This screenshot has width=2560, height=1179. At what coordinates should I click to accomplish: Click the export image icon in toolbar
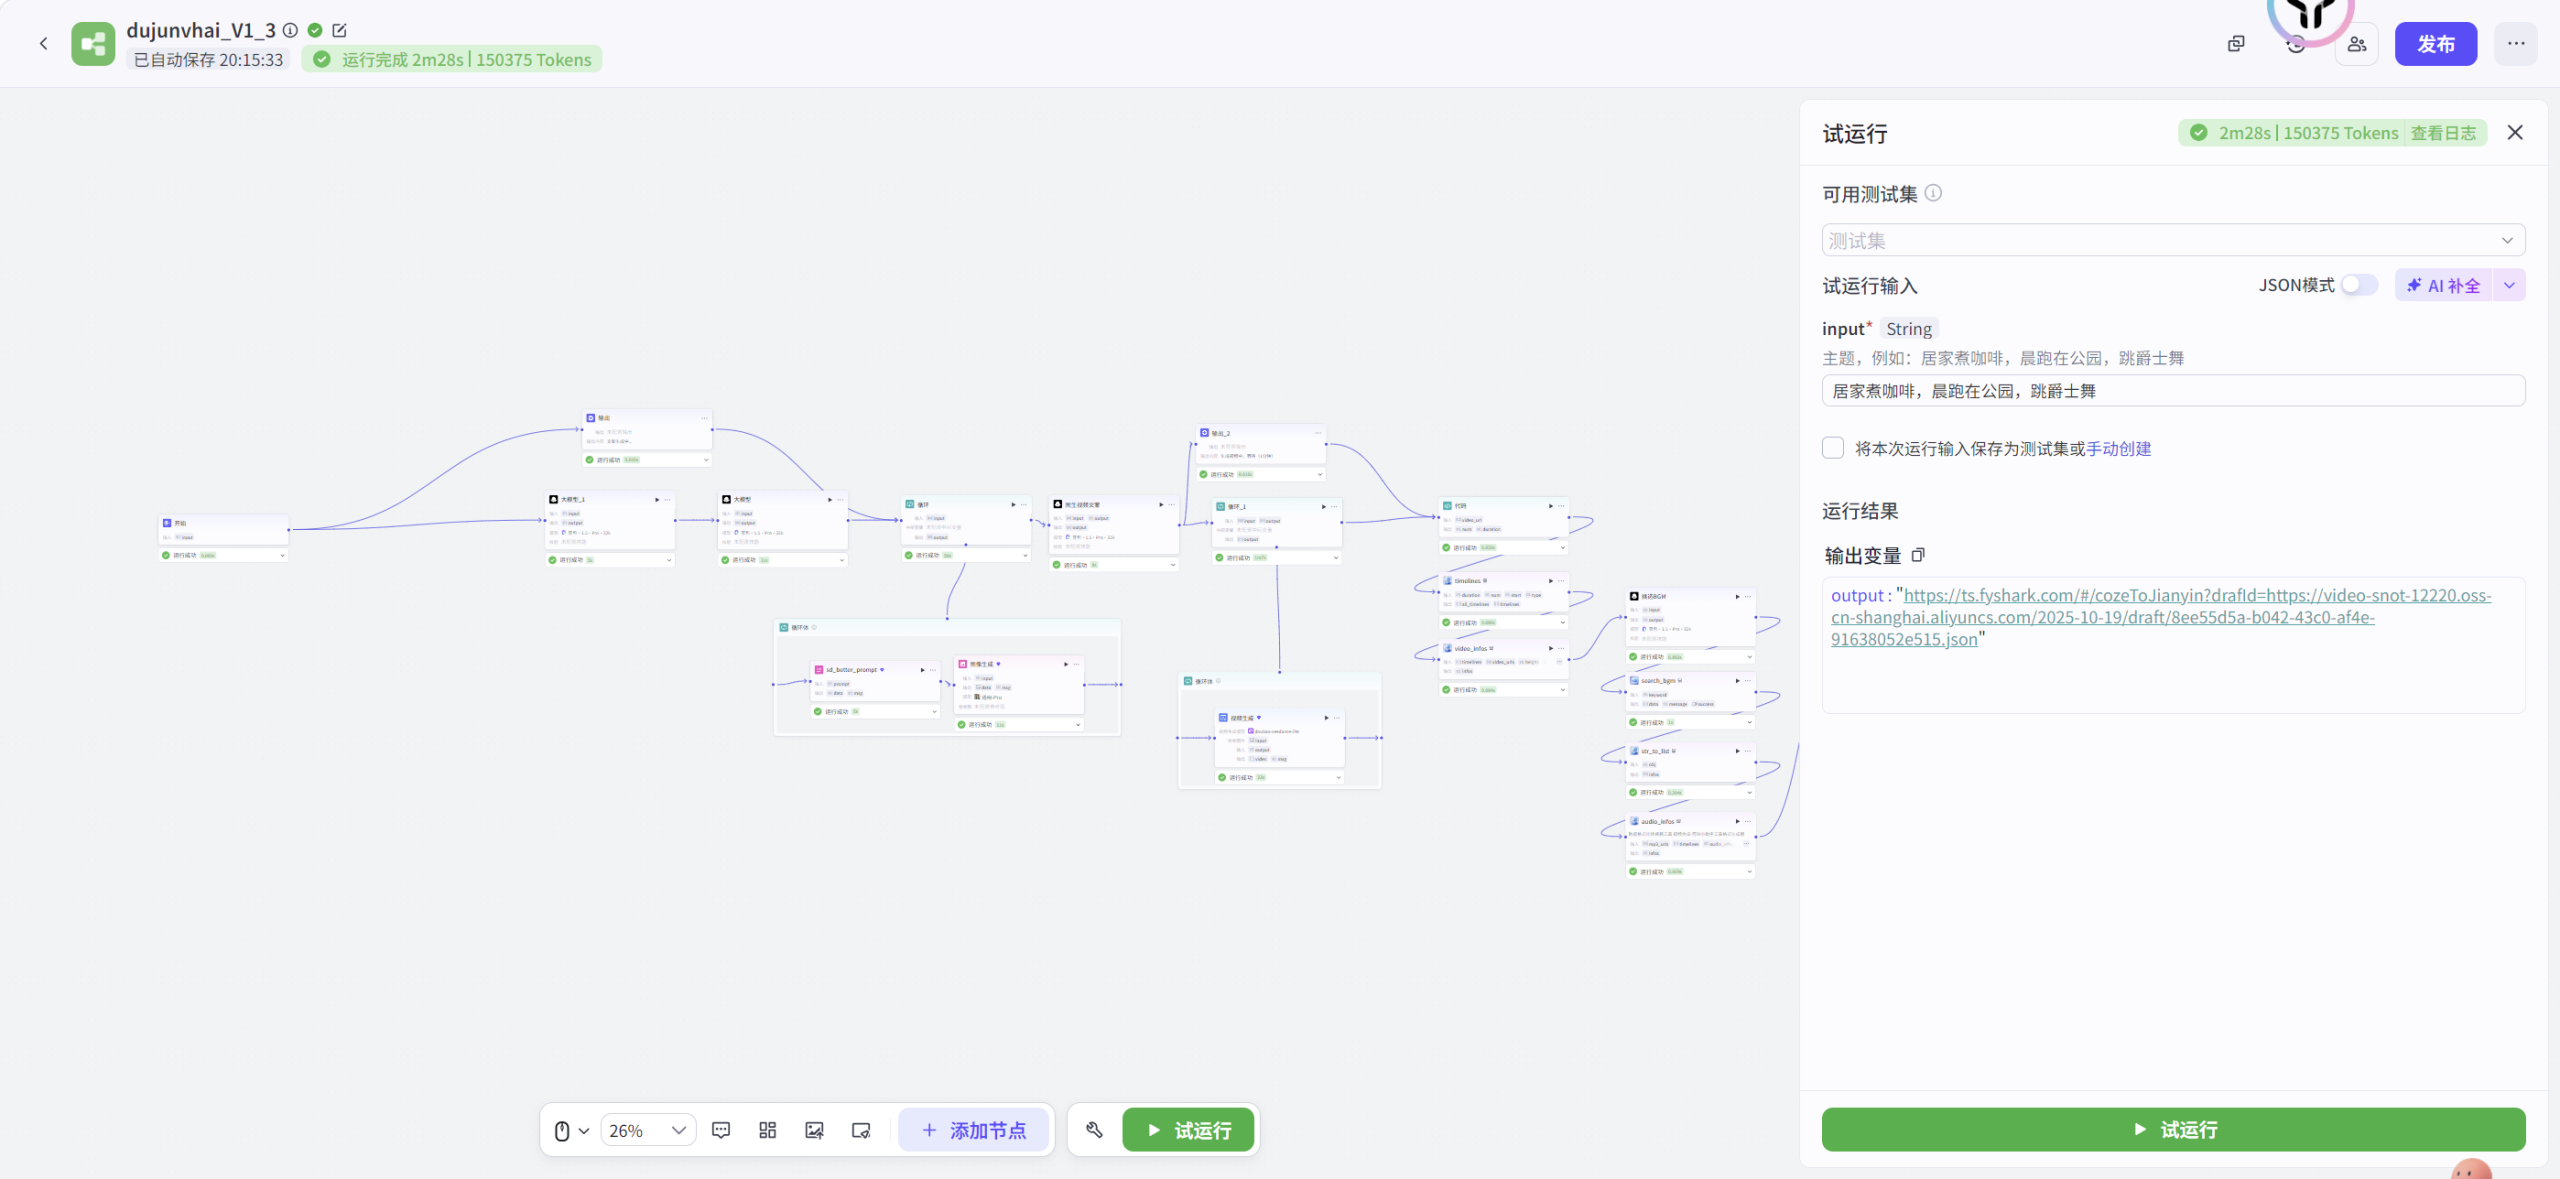[x=814, y=1130]
